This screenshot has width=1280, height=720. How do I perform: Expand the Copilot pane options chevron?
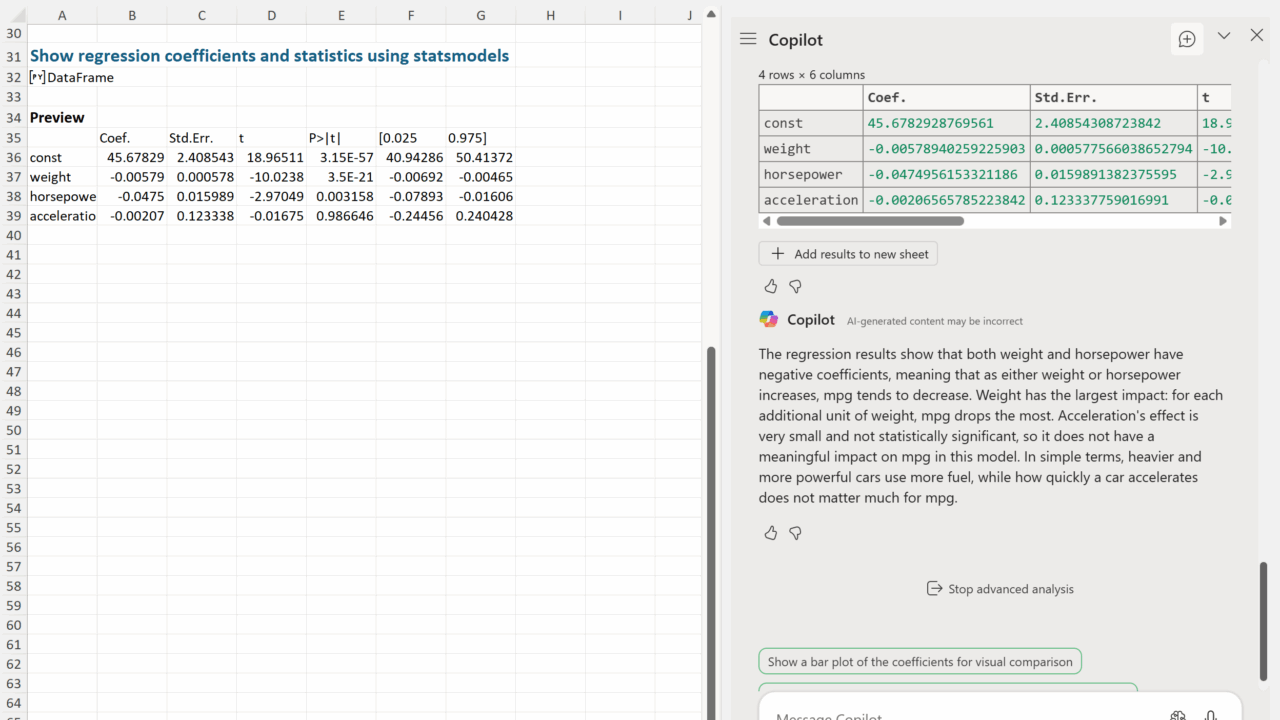point(1223,36)
